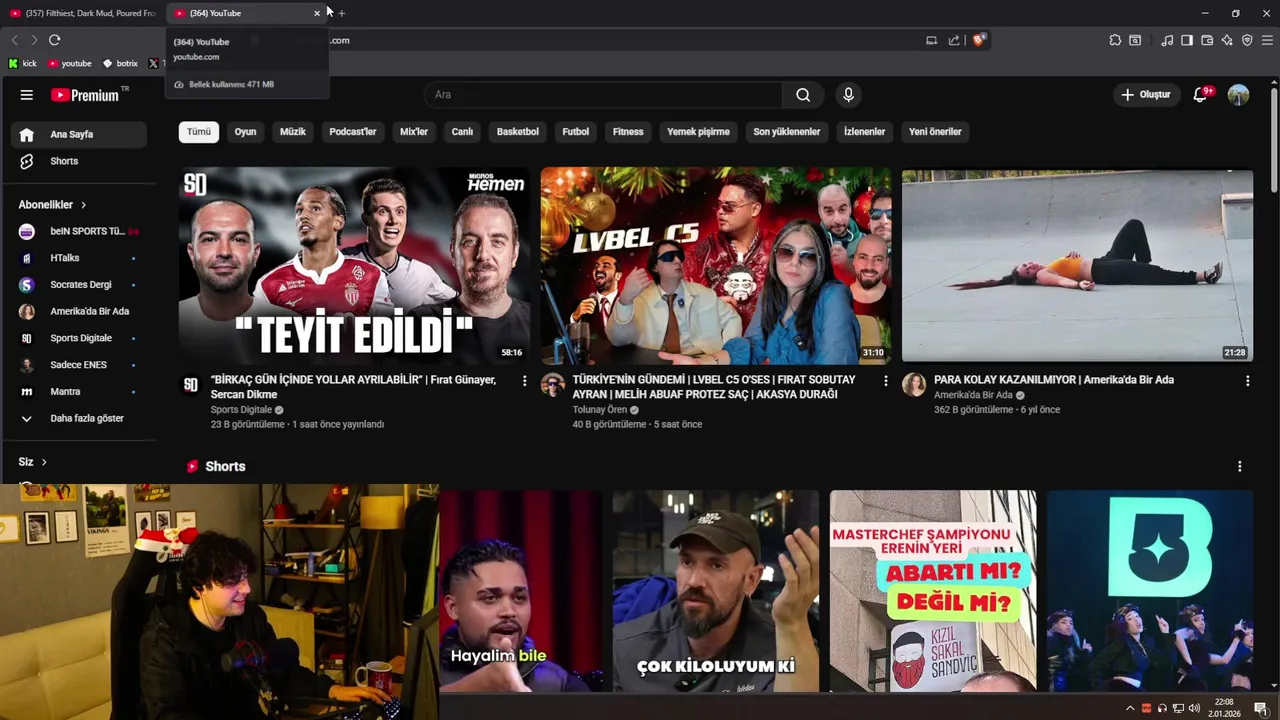Open the YouTube hamburger guide menu

coord(27,95)
